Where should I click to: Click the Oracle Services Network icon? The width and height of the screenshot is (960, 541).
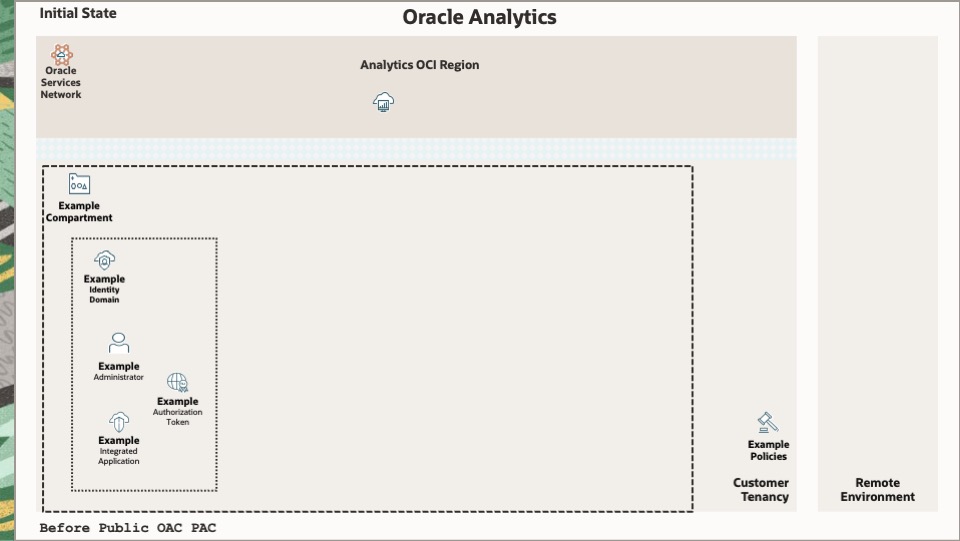[x=62, y=54]
